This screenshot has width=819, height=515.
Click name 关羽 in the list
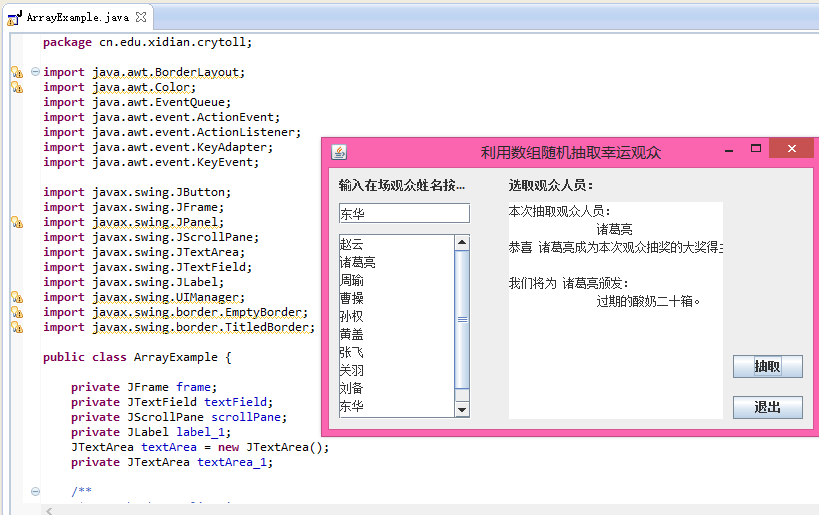[352, 370]
